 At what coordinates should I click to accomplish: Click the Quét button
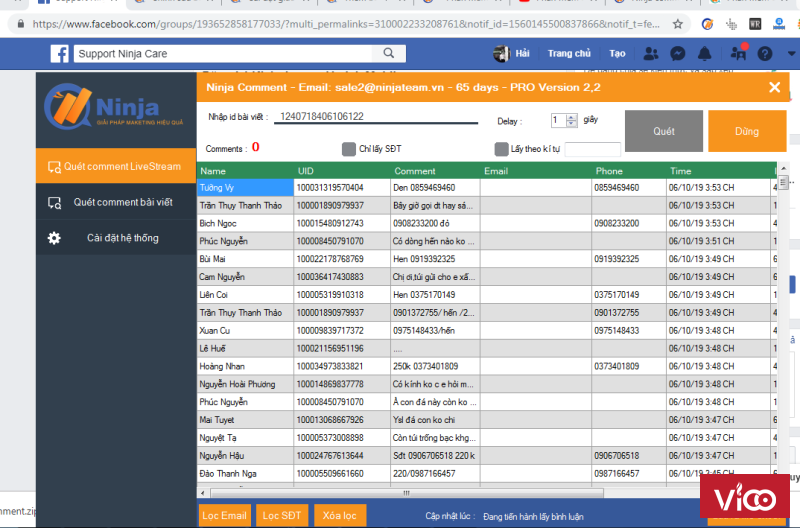tap(664, 131)
